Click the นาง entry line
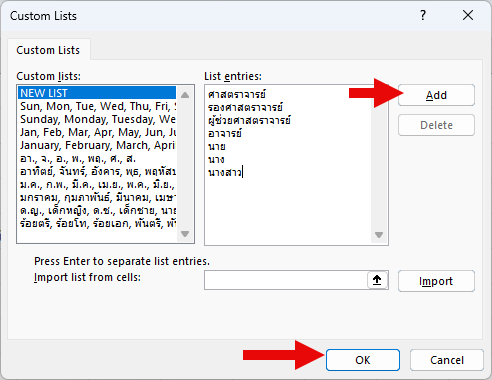Image resolution: width=492 pixels, height=380 pixels. 216,160
